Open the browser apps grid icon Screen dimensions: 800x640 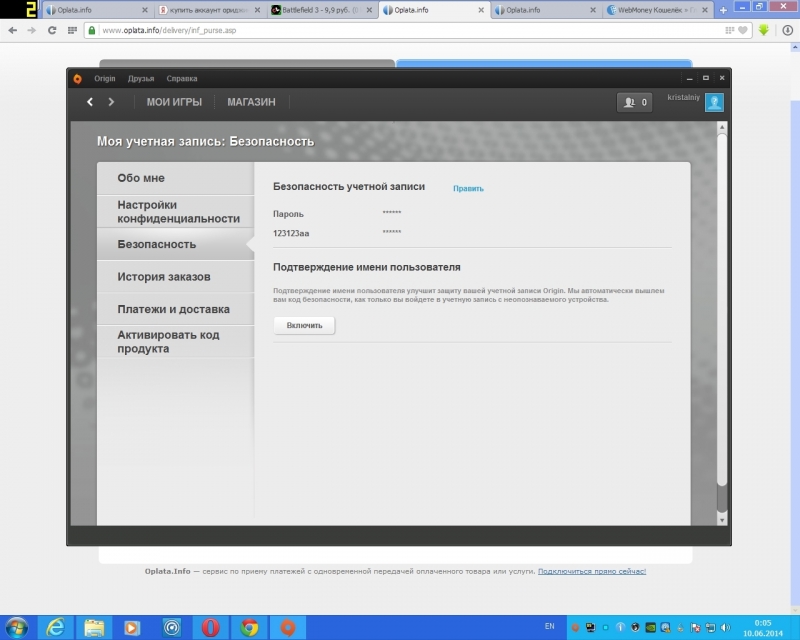(72, 31)
